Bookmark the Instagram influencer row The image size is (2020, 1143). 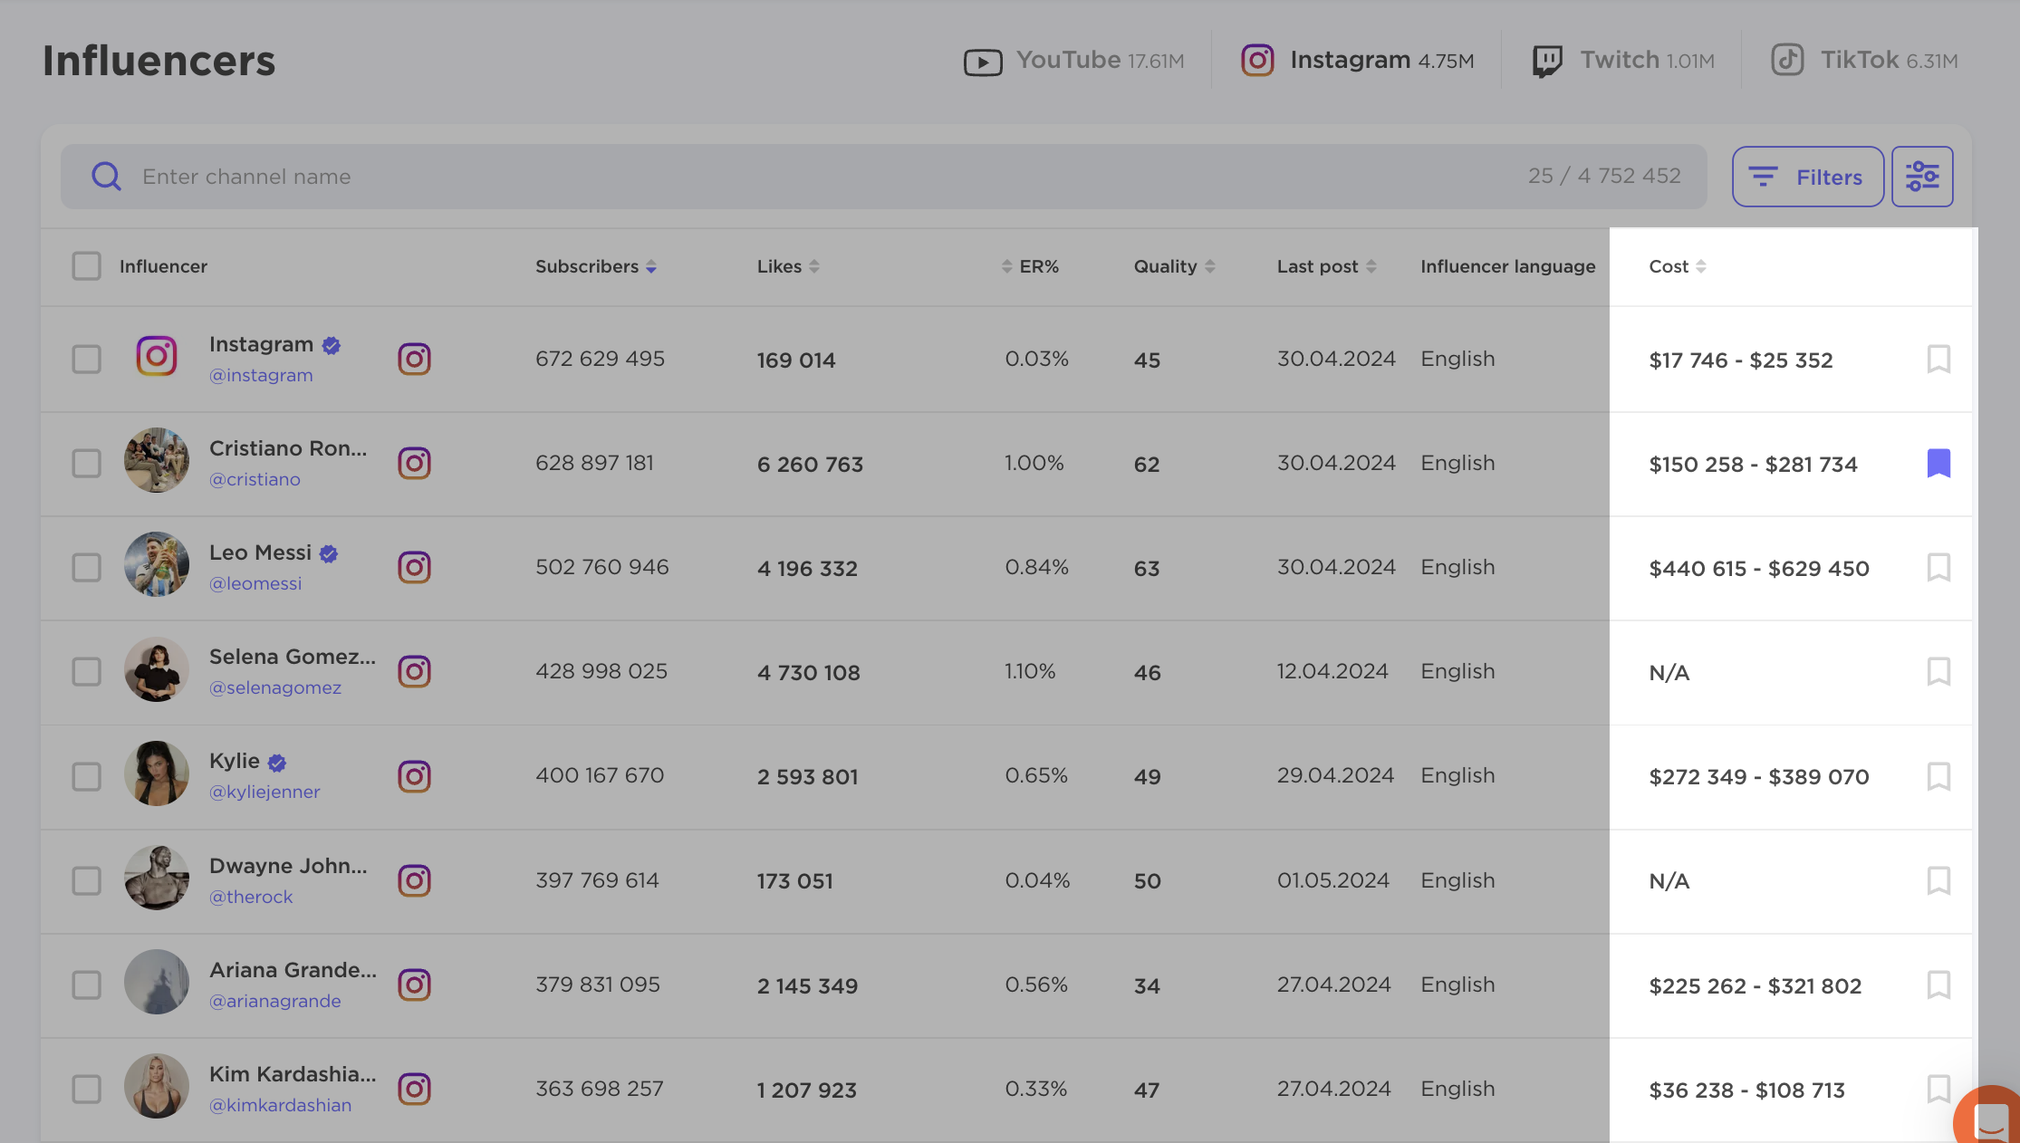pos(1937,359)
